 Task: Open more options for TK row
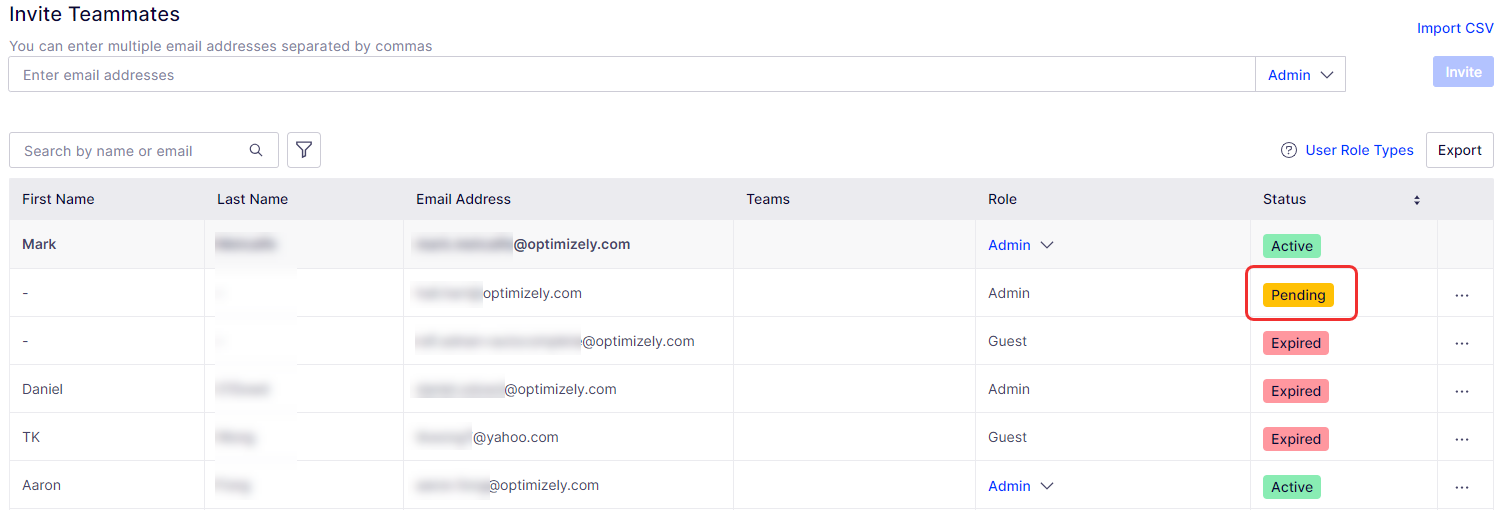coord(1462,439)
